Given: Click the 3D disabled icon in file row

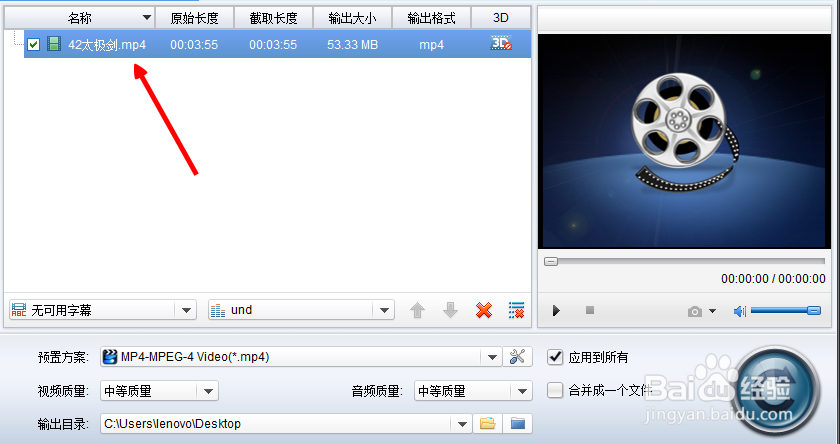Looking at the screenshot, I should [x=501, y=43].
